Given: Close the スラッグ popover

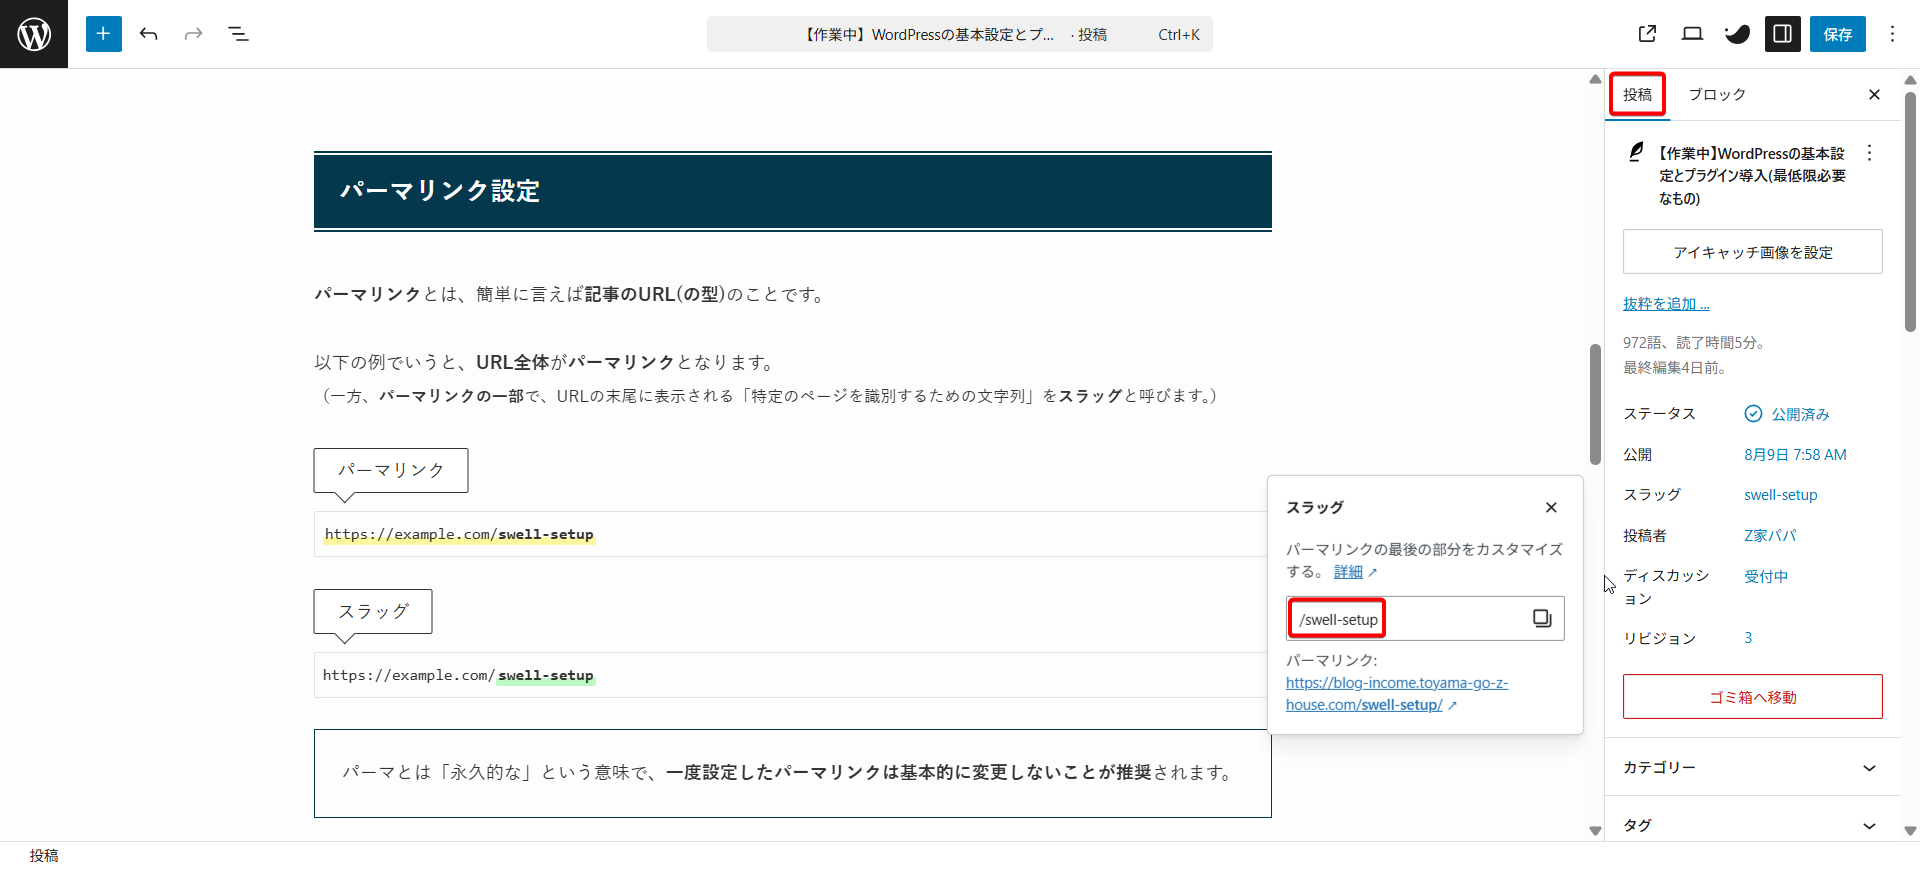Looking at the screenshot, I should (x=1551, y=508).
